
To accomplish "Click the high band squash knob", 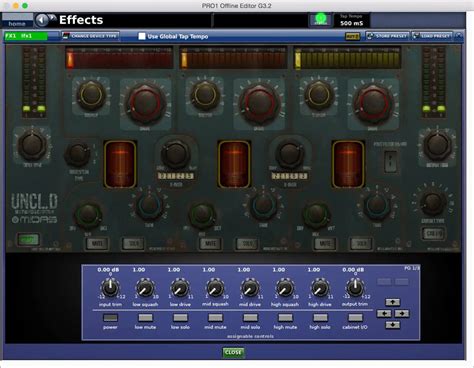I will 319,95.
